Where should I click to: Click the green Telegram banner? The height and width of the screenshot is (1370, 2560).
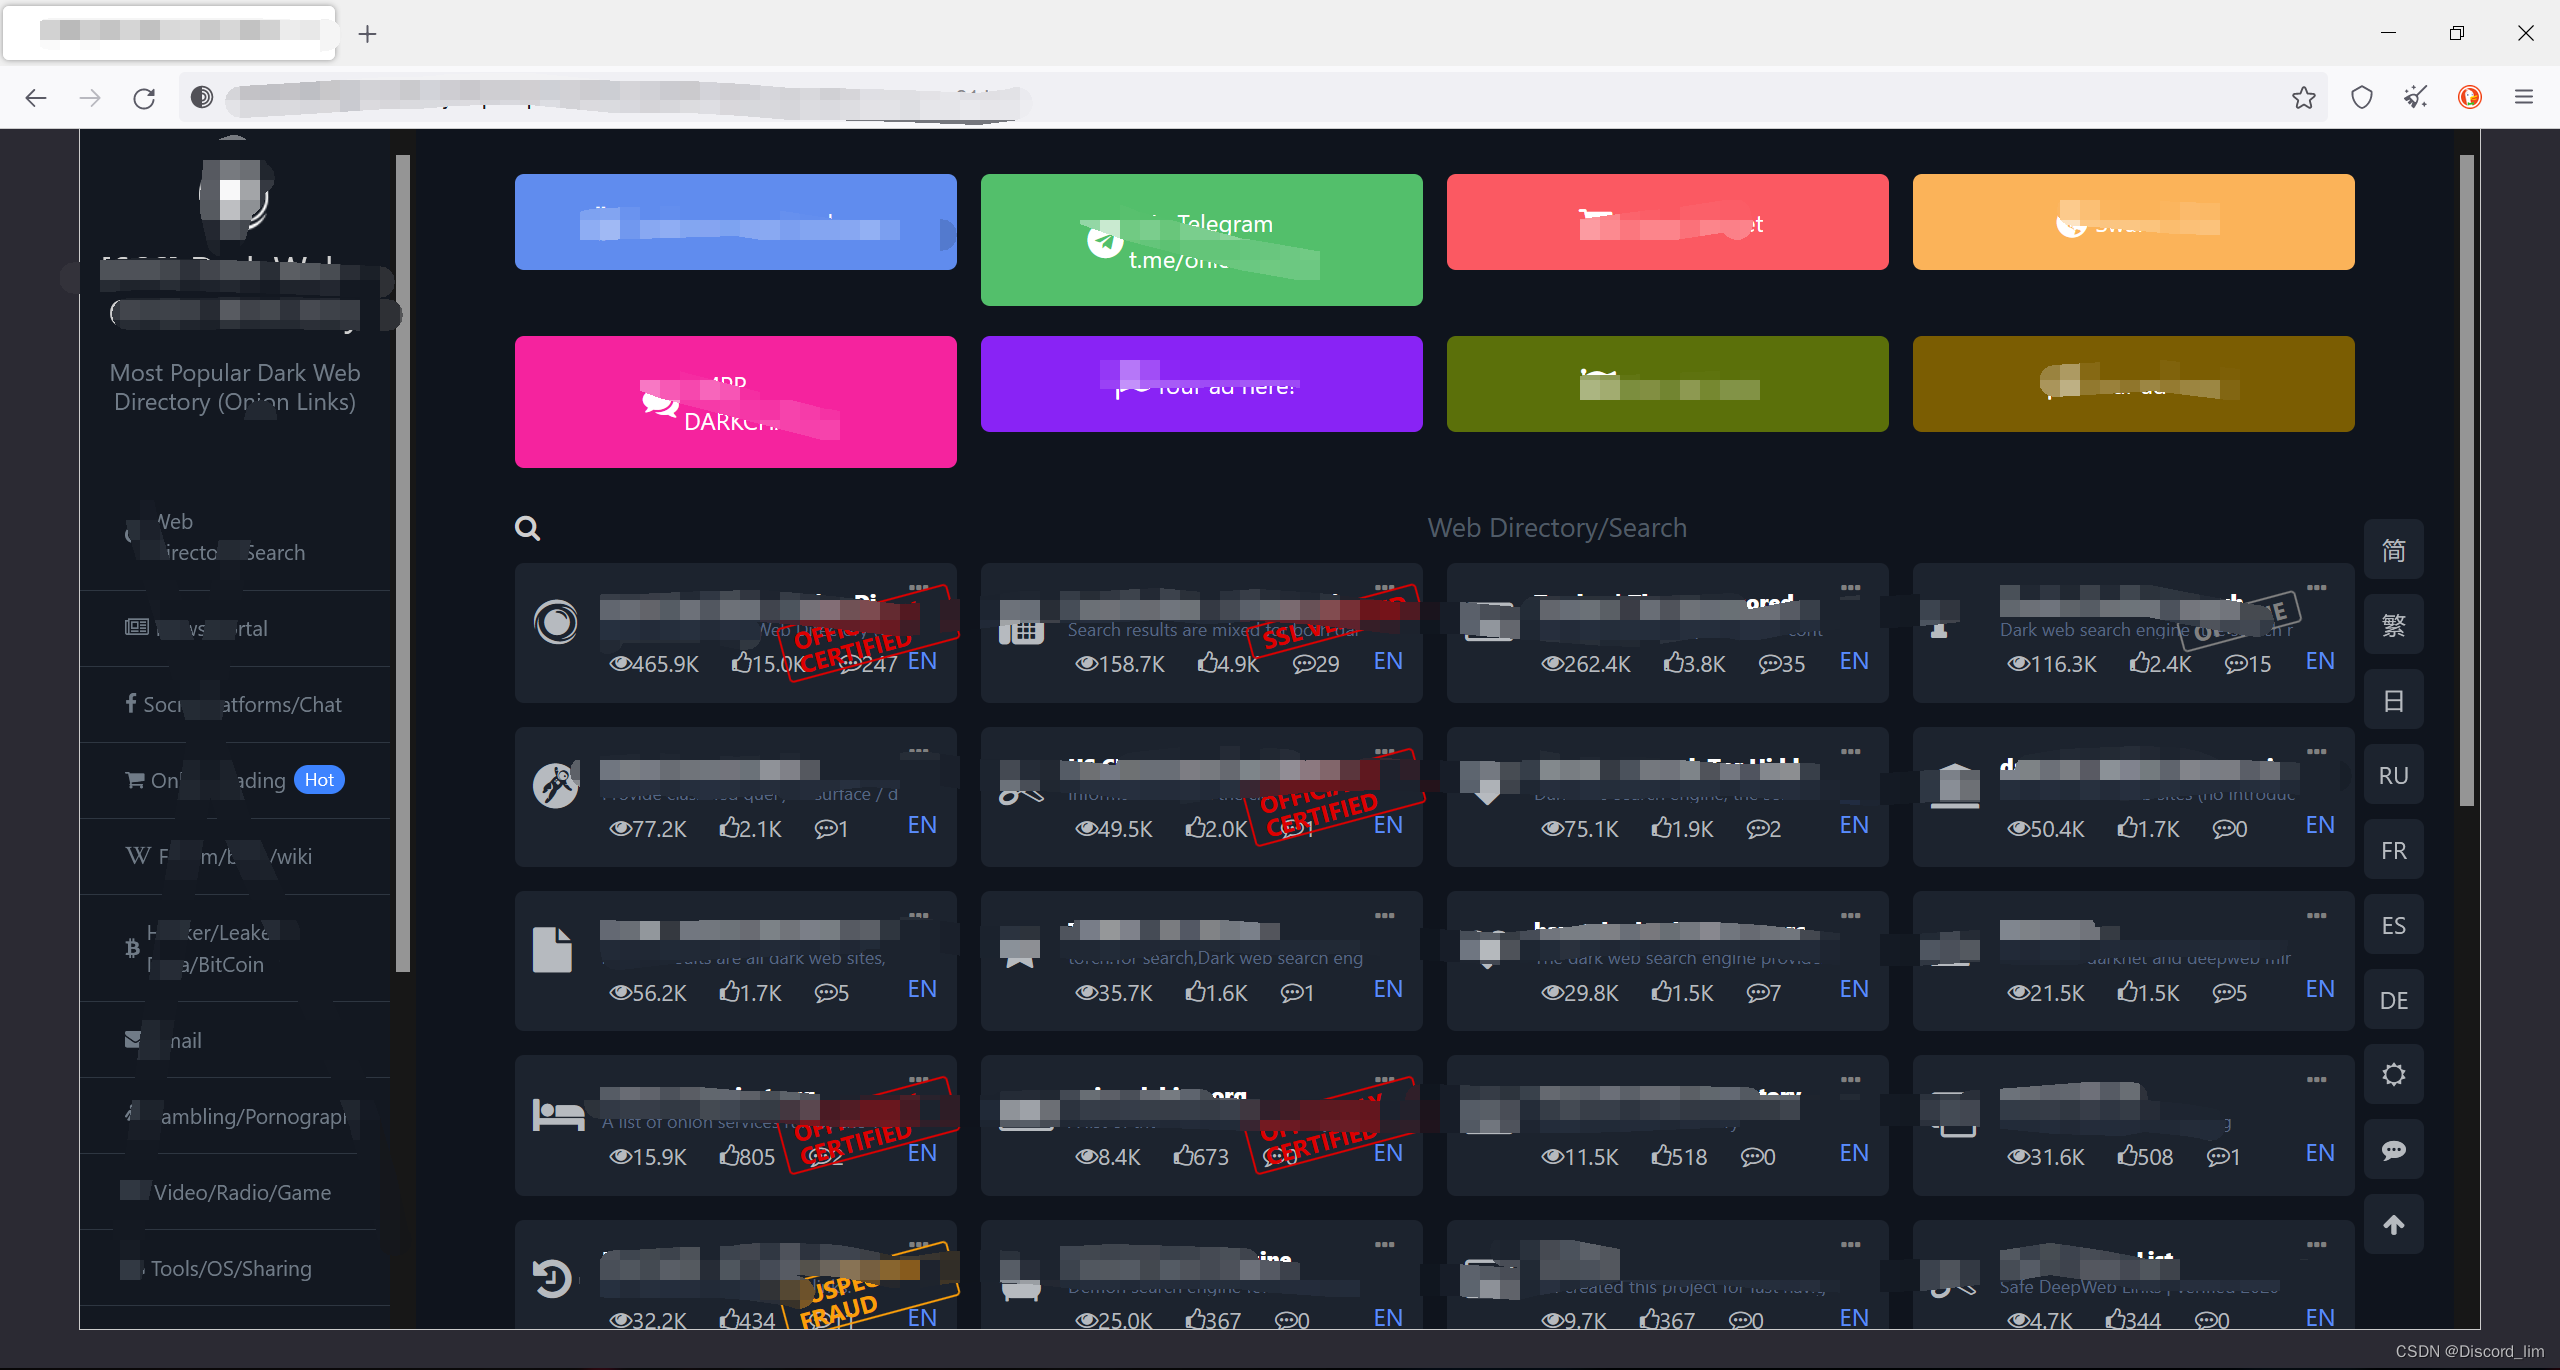tap(1201, 240)
